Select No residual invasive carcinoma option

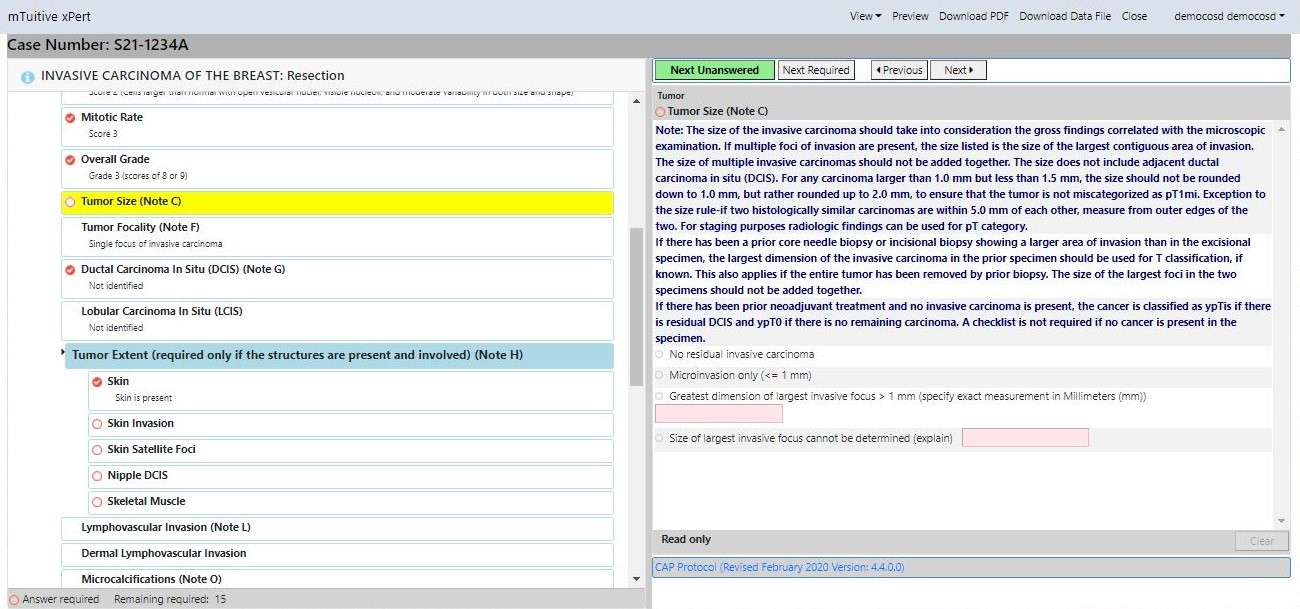click(x=659, y=354)
